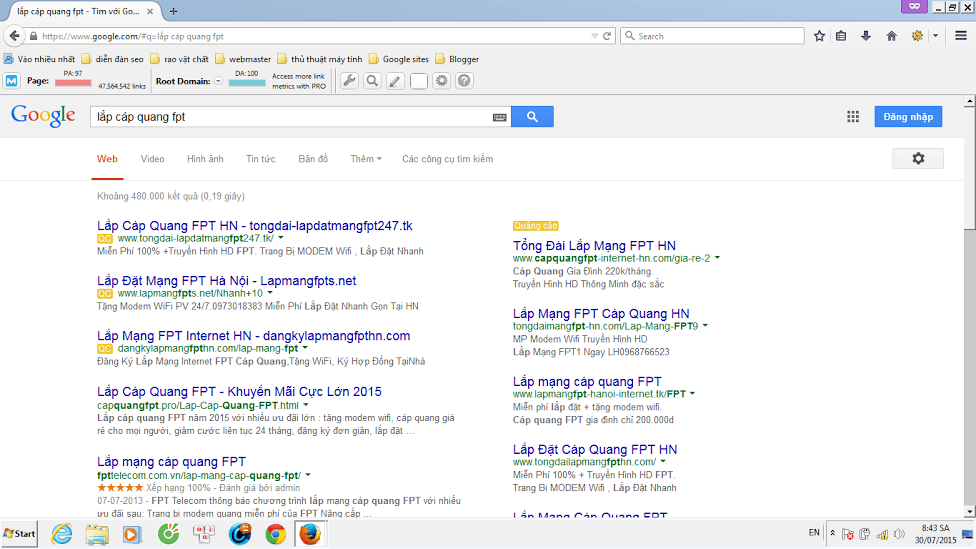Screen dimensions: 976x549
Task: Open ad Lắp Đặt Cáp Quang FPT HN
Action: 595,449
